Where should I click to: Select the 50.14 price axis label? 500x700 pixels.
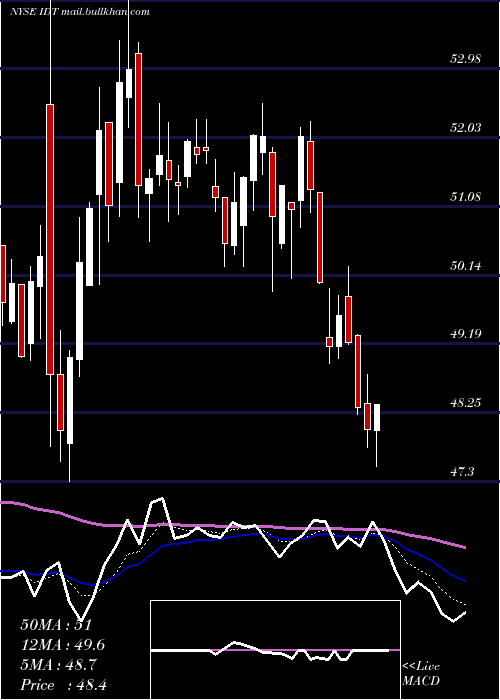tap(465, 266)
